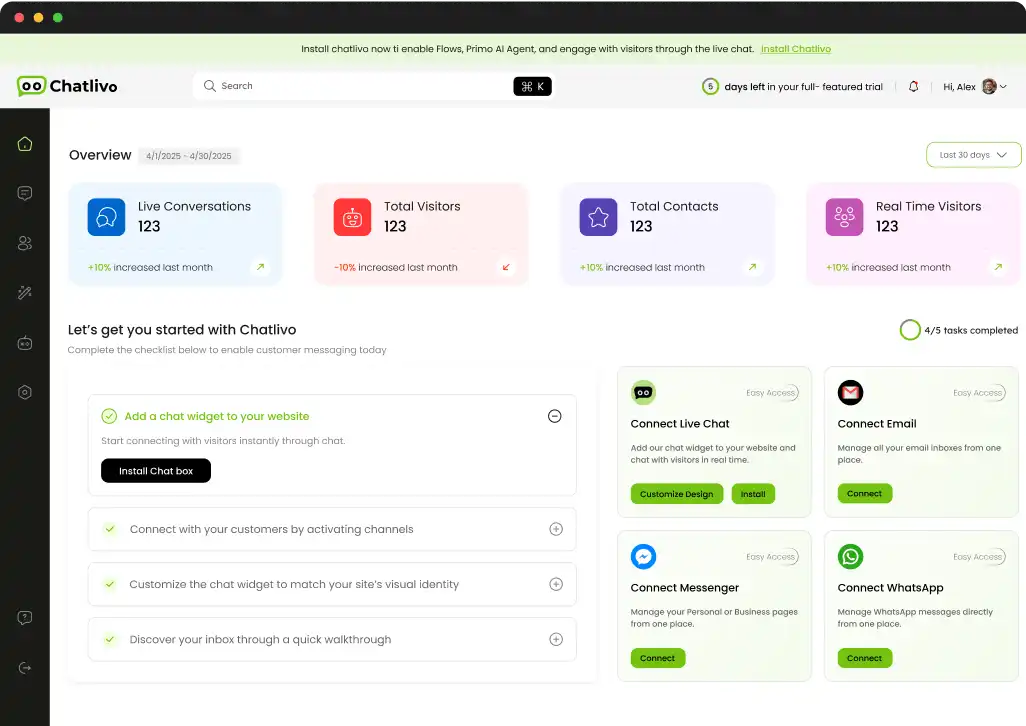Click 'days left in your full- featured trial' text

(803, 86)
